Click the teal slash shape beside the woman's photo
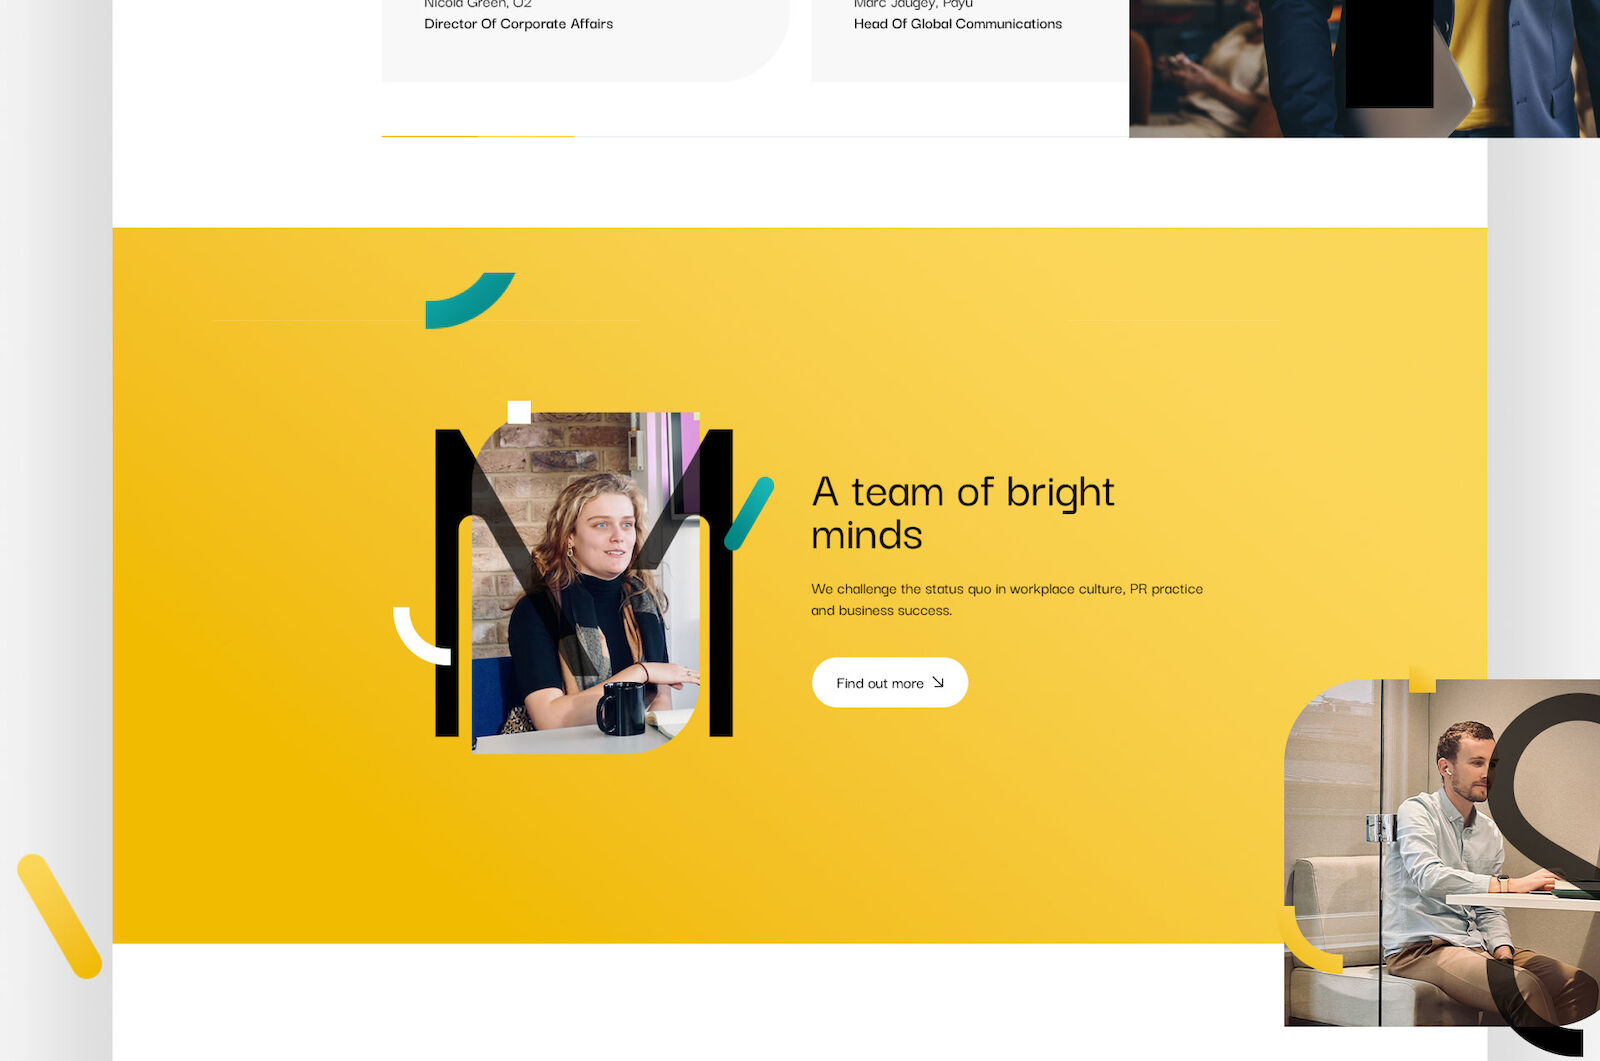The height and width of the screenshot is (1061, 1600). pos(749,514)
